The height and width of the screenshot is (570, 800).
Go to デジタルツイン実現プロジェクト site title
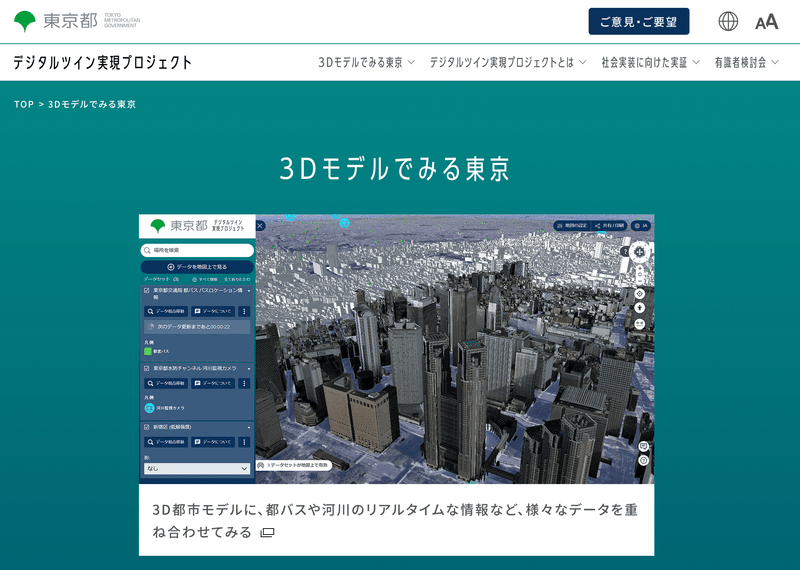(102, 62)
